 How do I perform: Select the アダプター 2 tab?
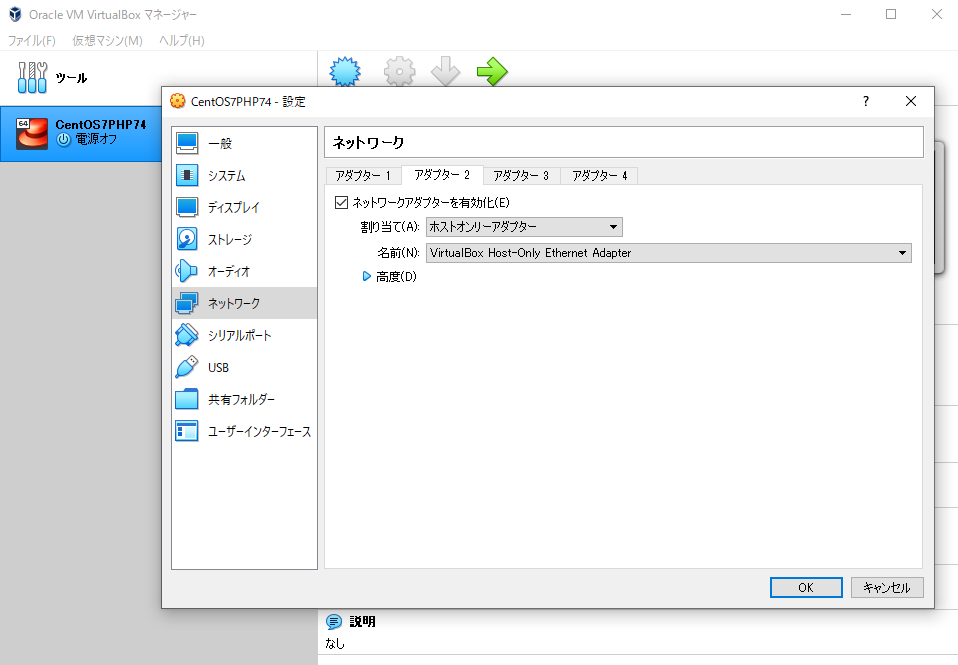pos(442,175)
